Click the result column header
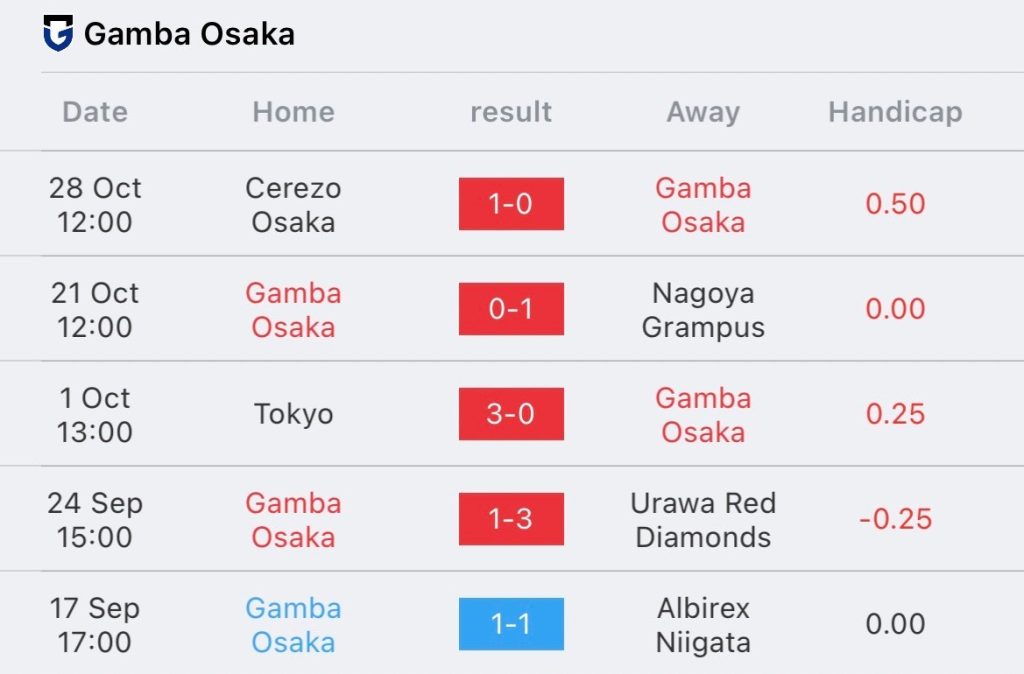This screenshot has width=1024, height=674. tap(511, 112)
